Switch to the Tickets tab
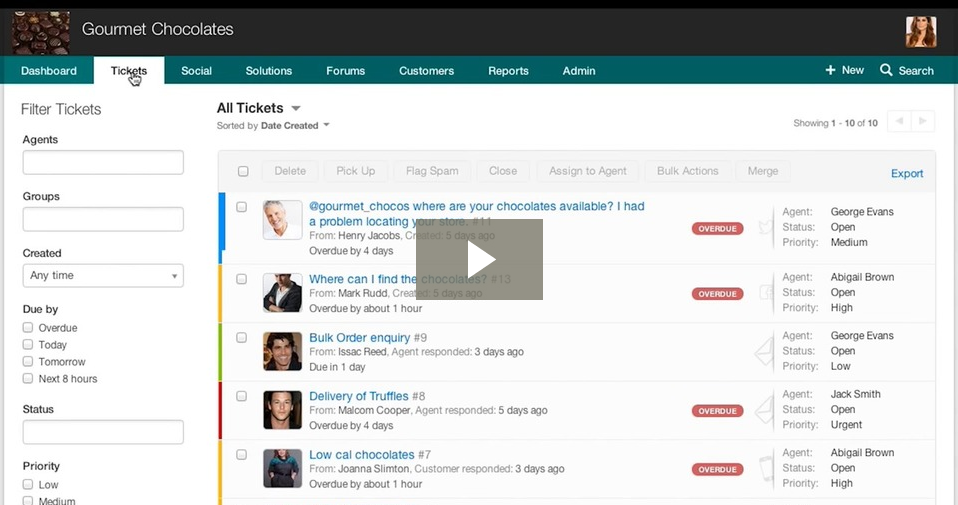 point(129,71)
